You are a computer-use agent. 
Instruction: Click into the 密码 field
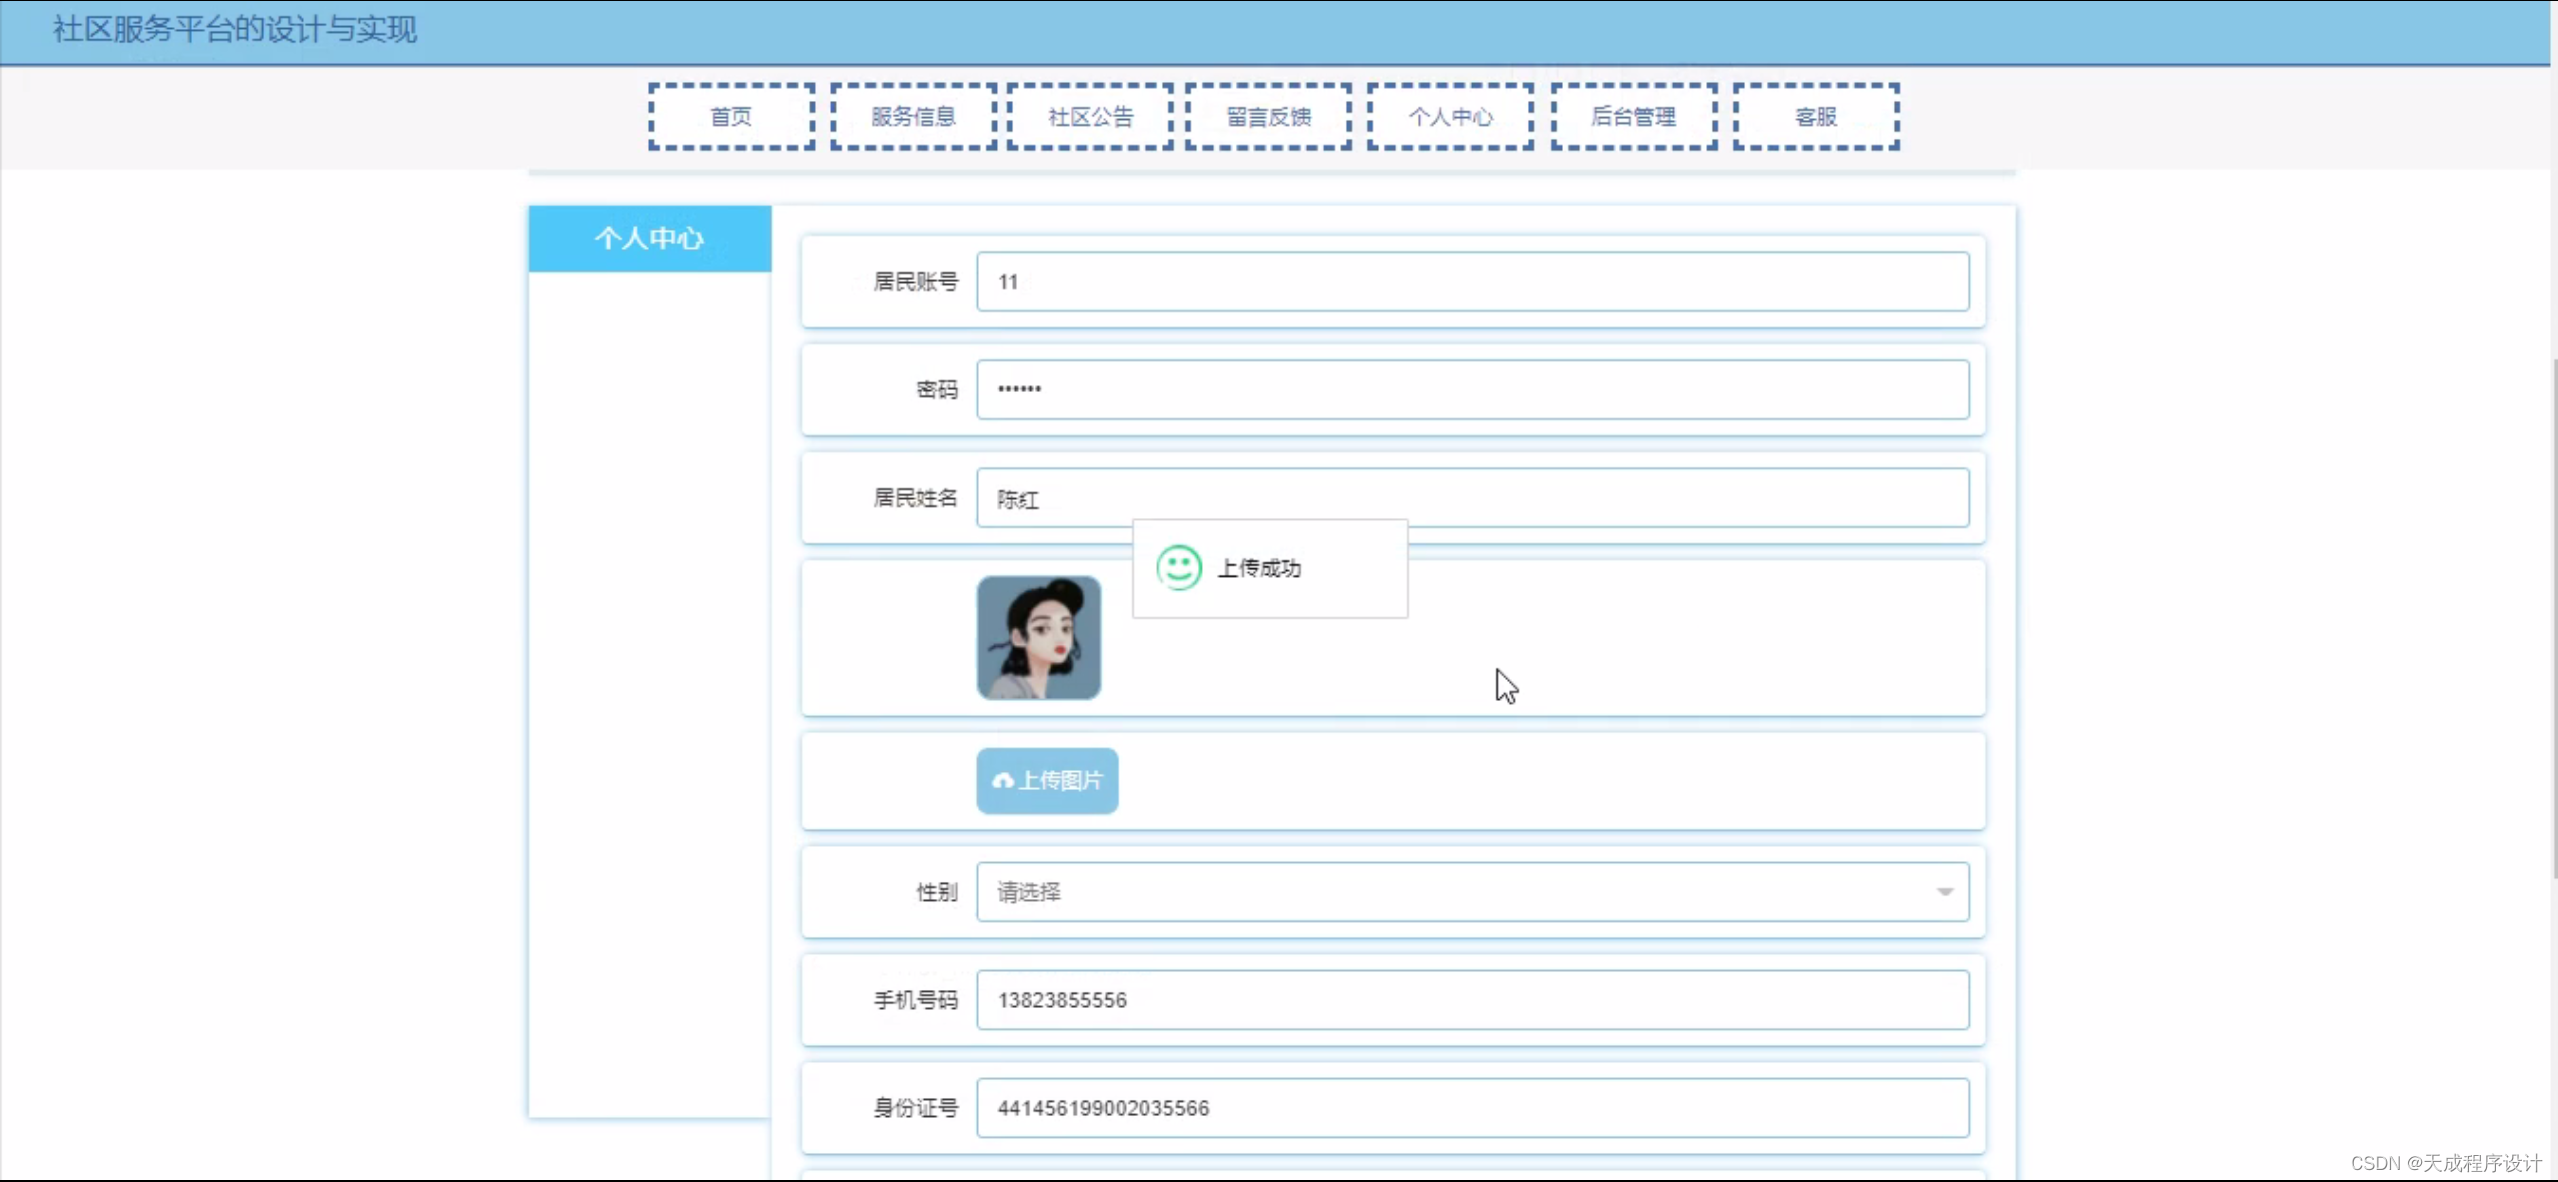tap(1472, 390)
